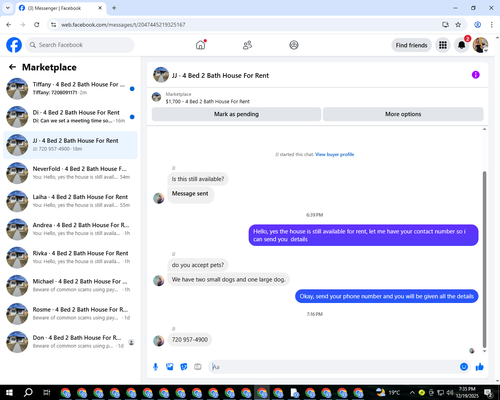
Task: Open Michael's conversation
Action: click(70, 286)
